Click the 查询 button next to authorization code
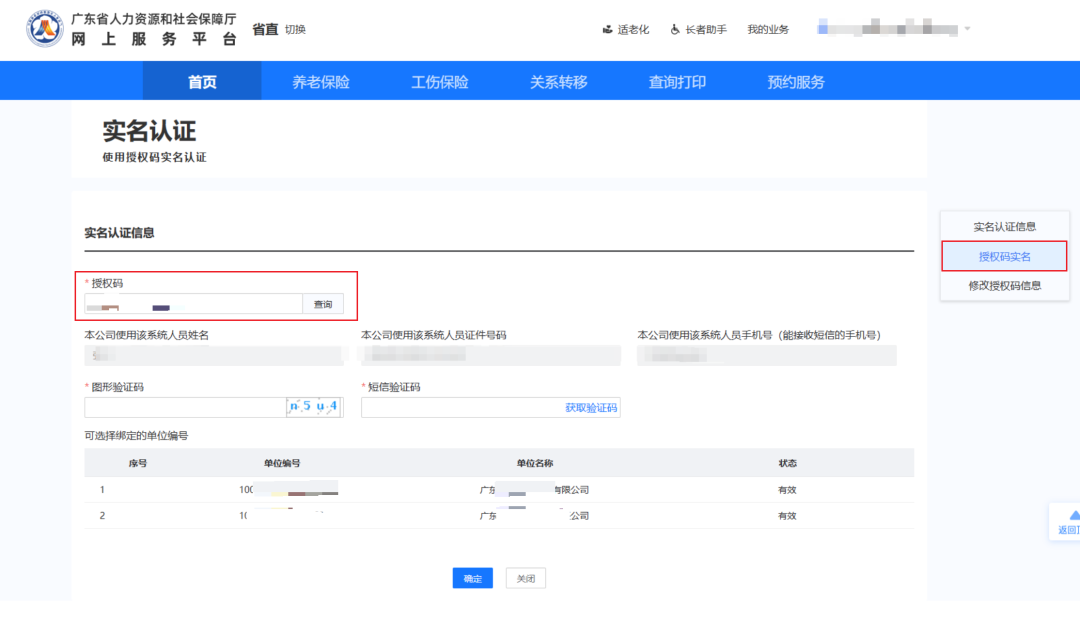The width and height of the screenshot is (1080, 623). pyautogui.click(x=323, y=302)
